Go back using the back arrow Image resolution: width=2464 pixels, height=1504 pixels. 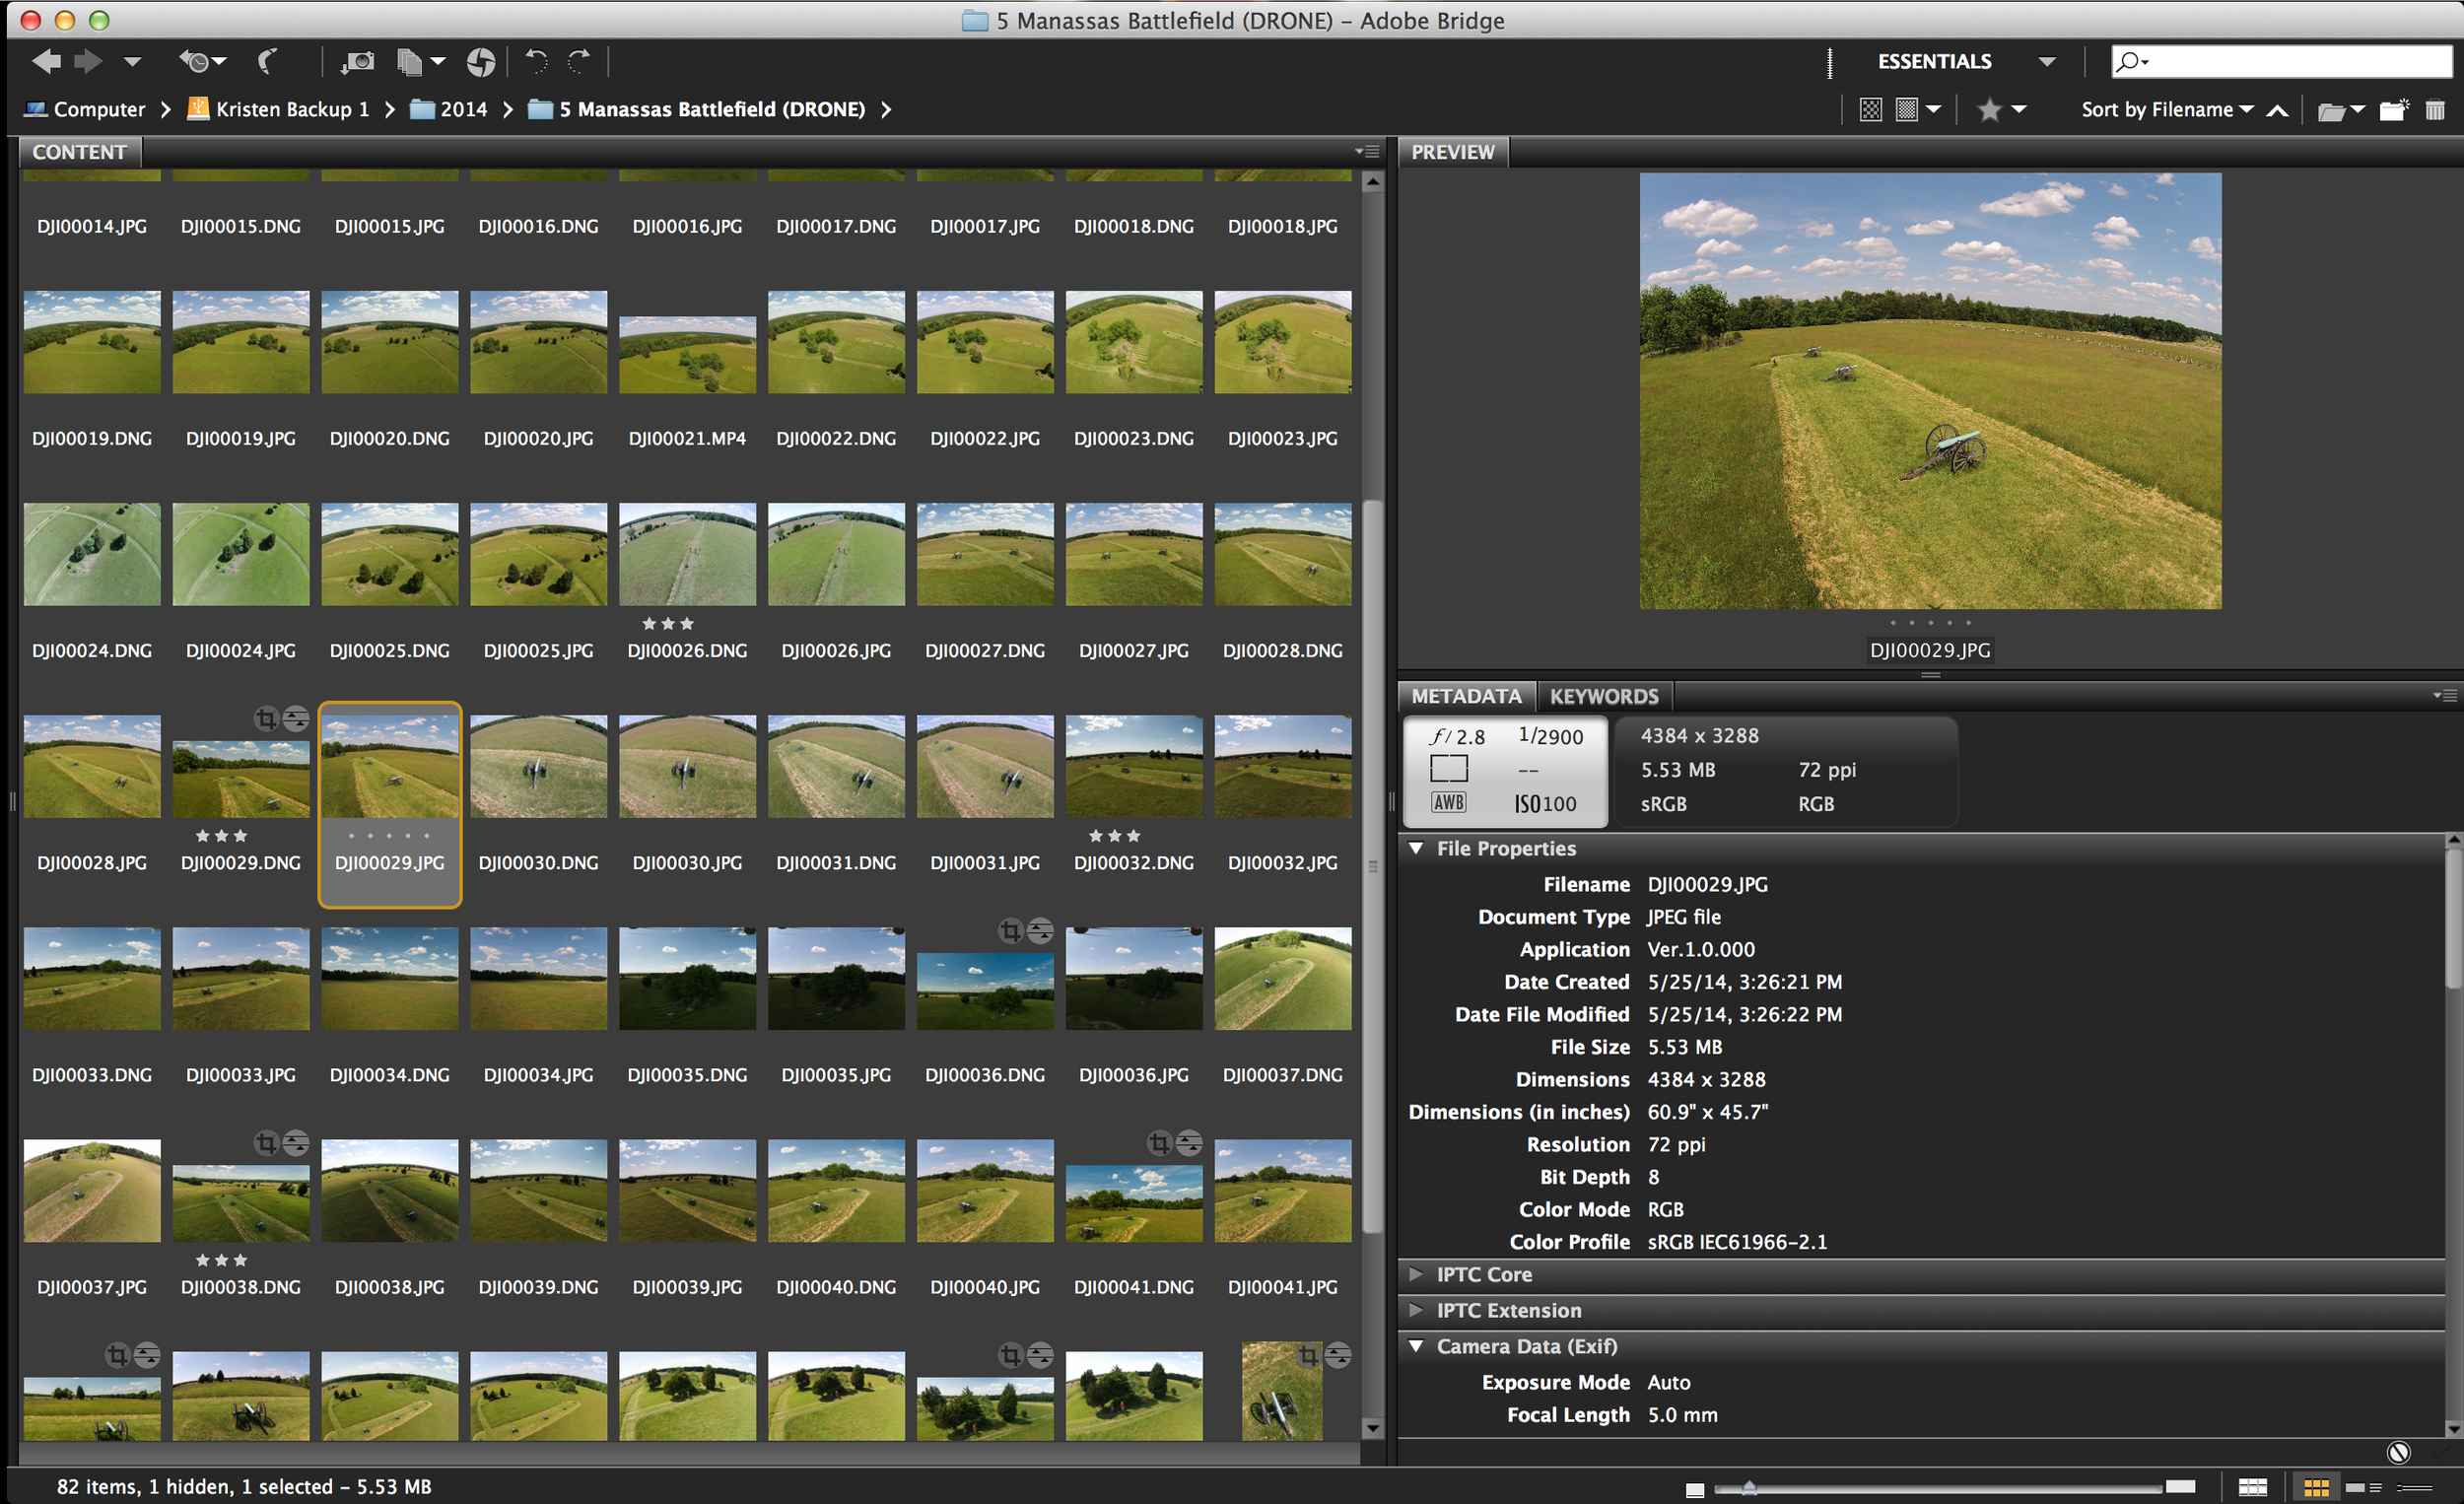[x=46, y=62]
